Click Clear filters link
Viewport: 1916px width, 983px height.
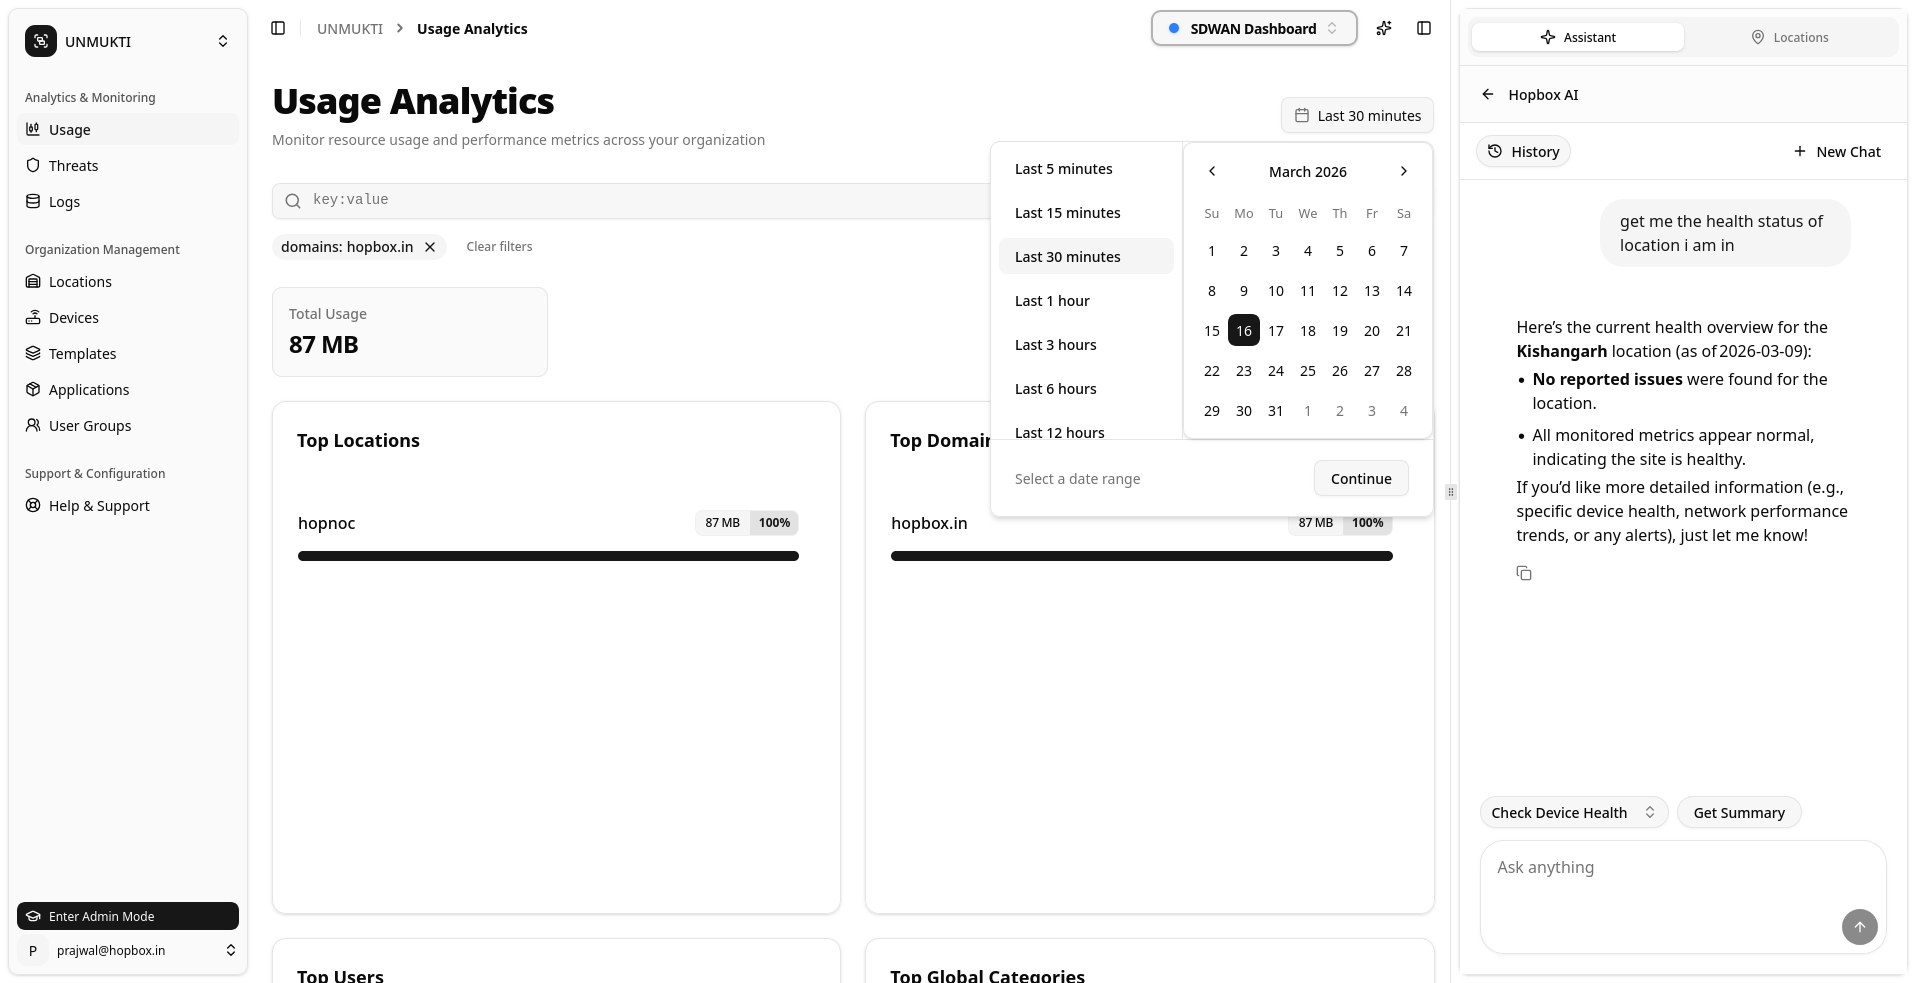[499, 247]
